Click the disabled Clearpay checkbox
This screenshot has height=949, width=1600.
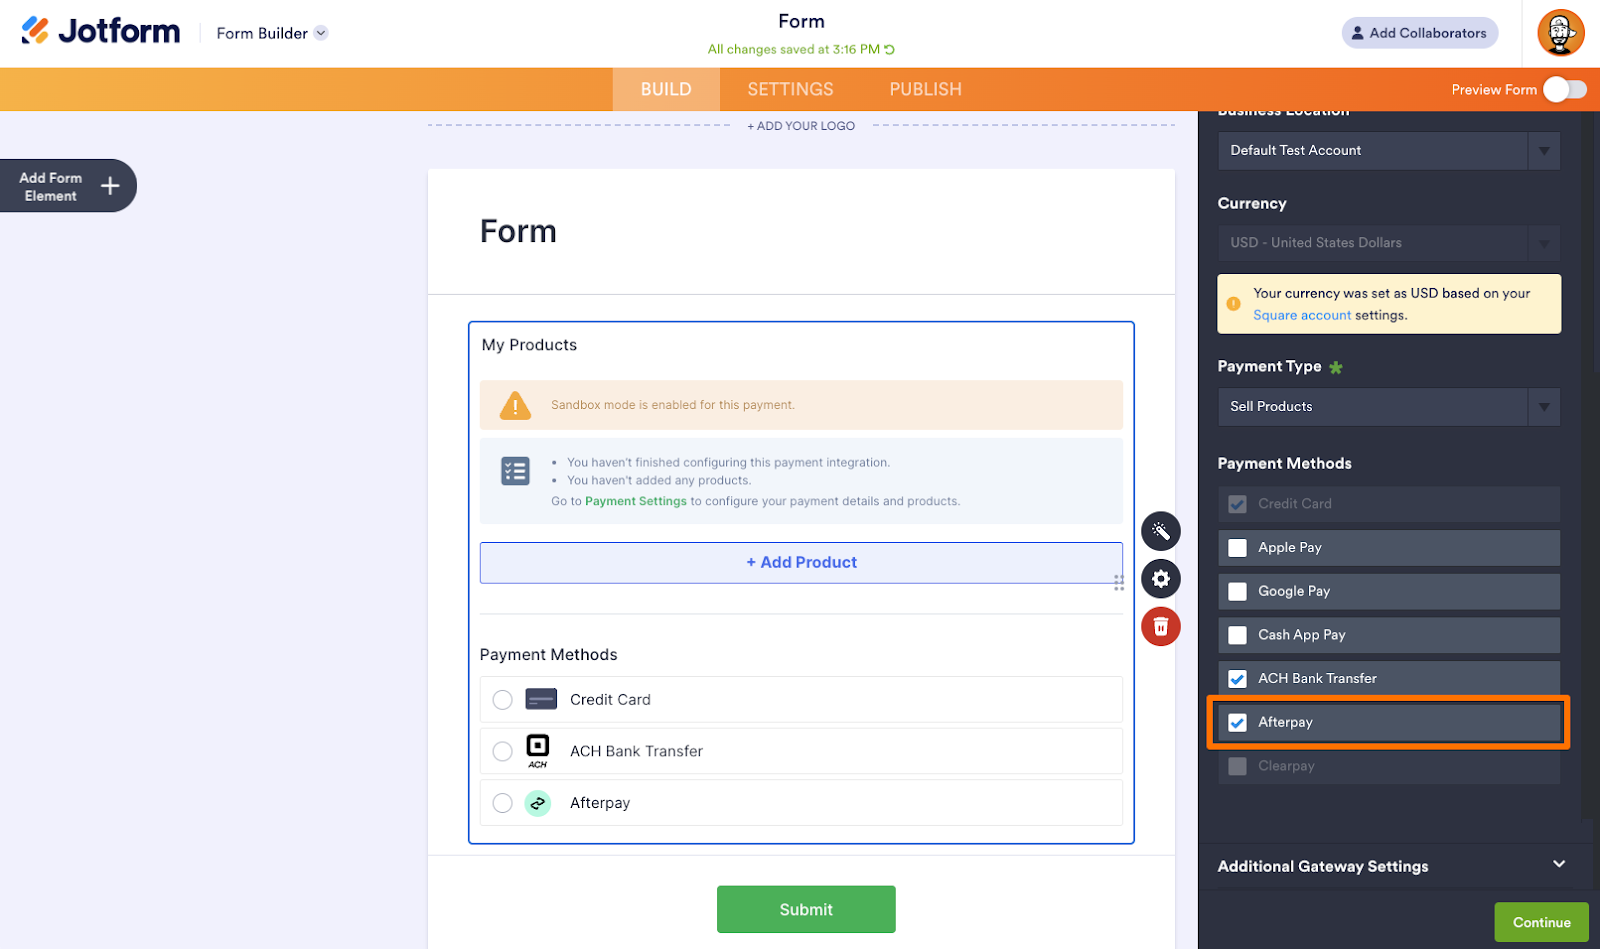click(x=1238, y=767)
